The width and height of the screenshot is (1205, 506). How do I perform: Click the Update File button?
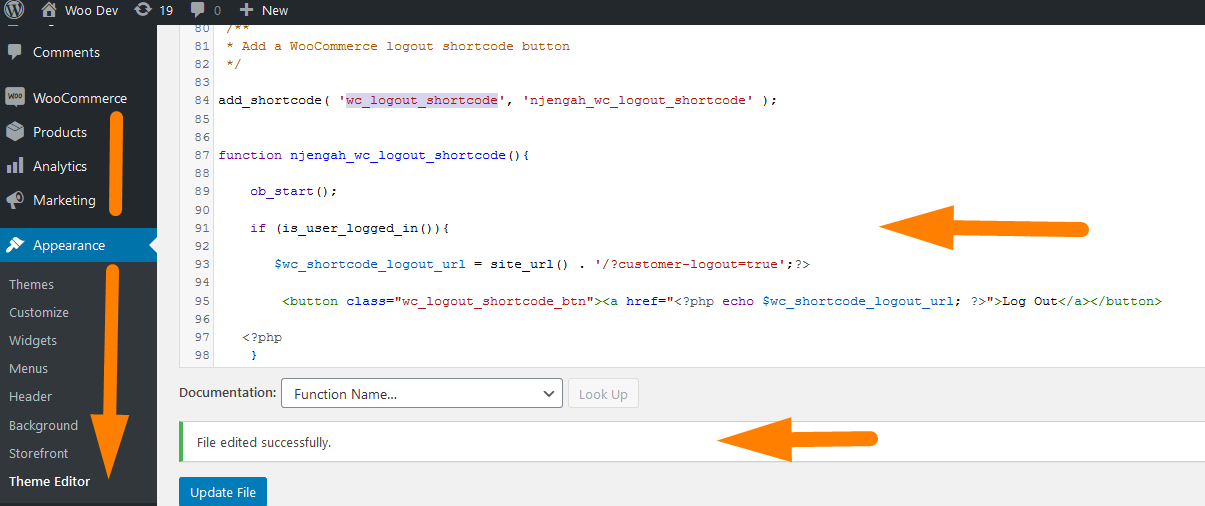click(x=223, y=492)
